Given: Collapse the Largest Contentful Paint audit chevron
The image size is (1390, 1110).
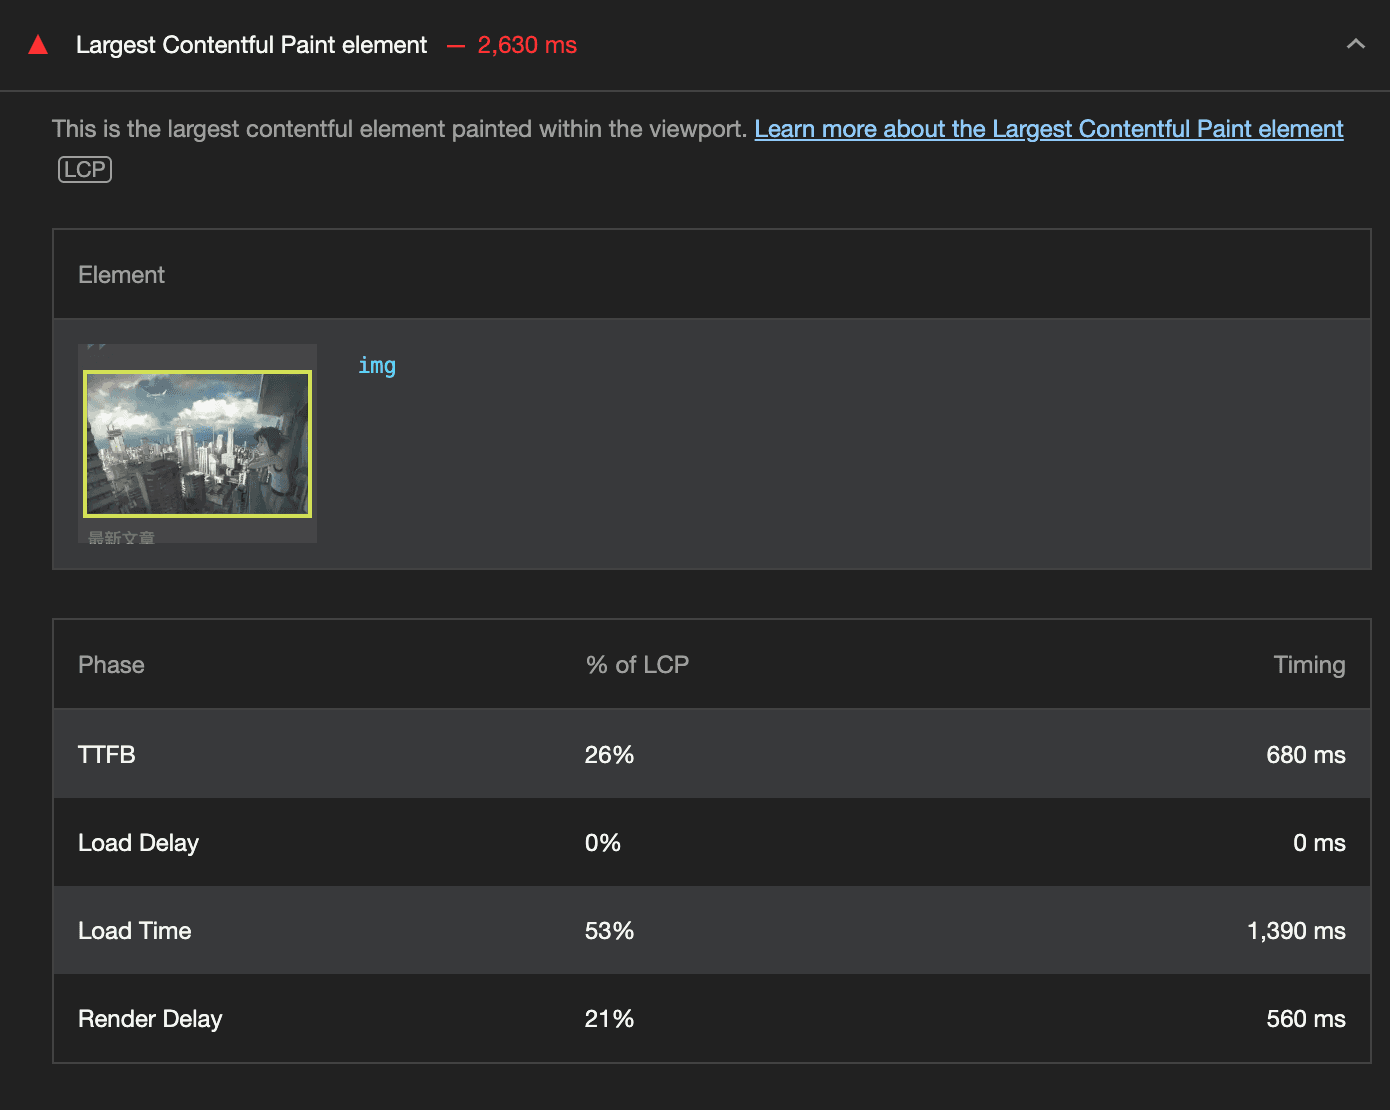Looking at the screenshot, I should pos(1355,44).
